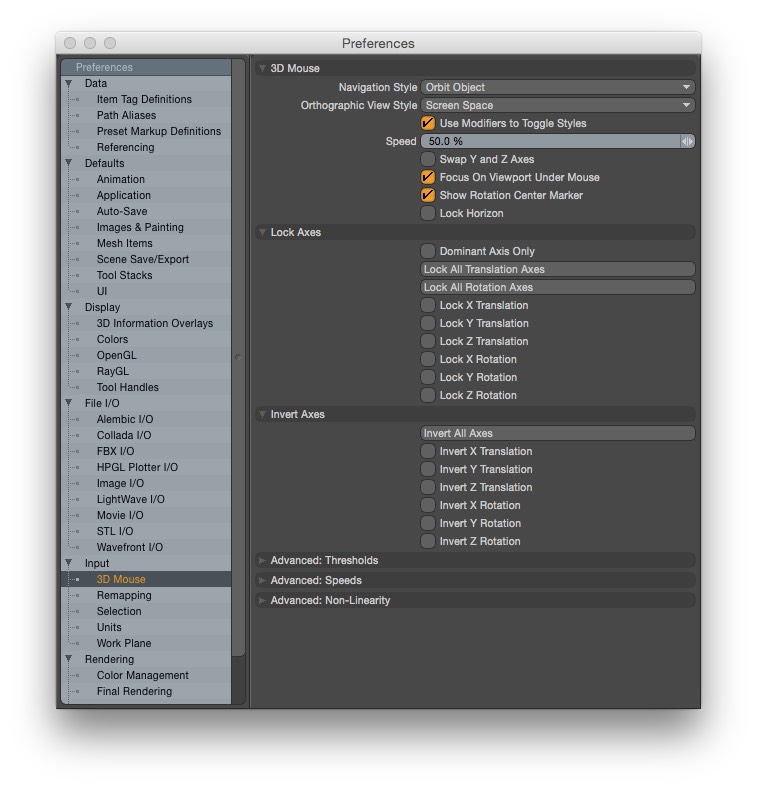Click the sidebar panel divider handle

[x=238, y=357]
